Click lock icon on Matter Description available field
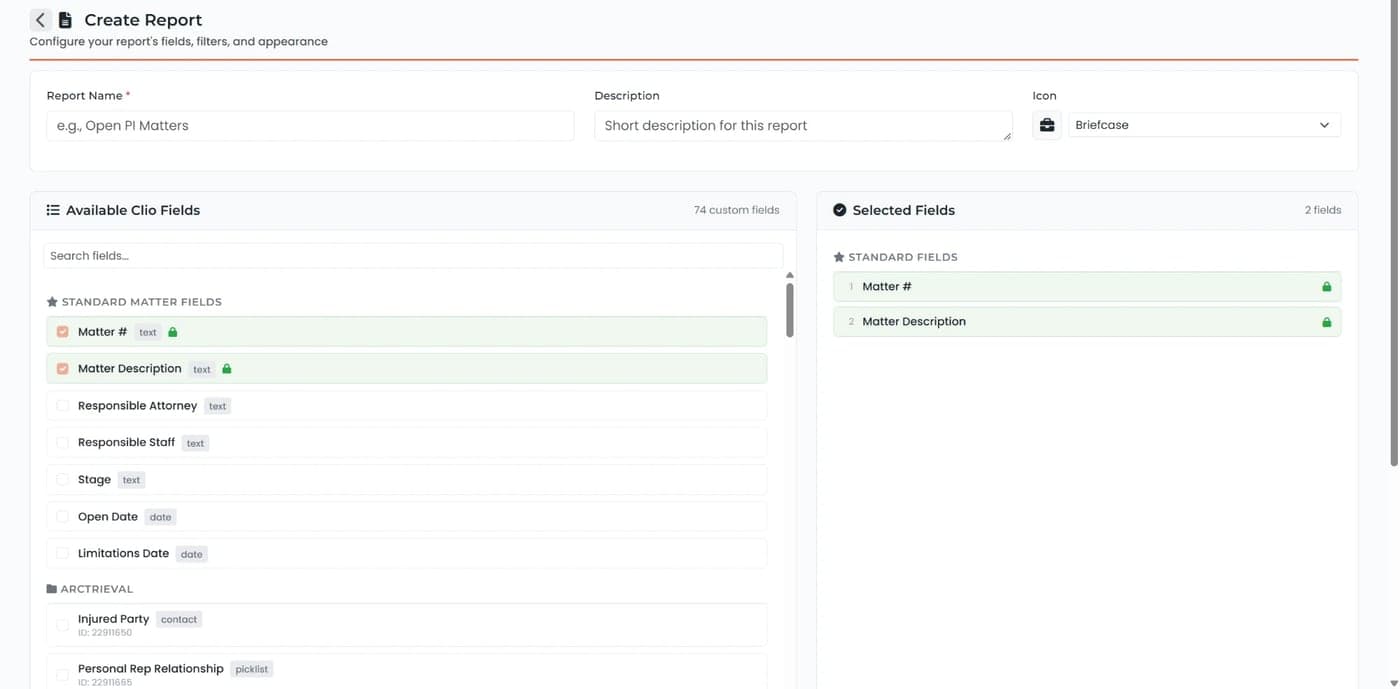Image resolution: width=1400 pixels, height=689 pixels. (227, 368)
